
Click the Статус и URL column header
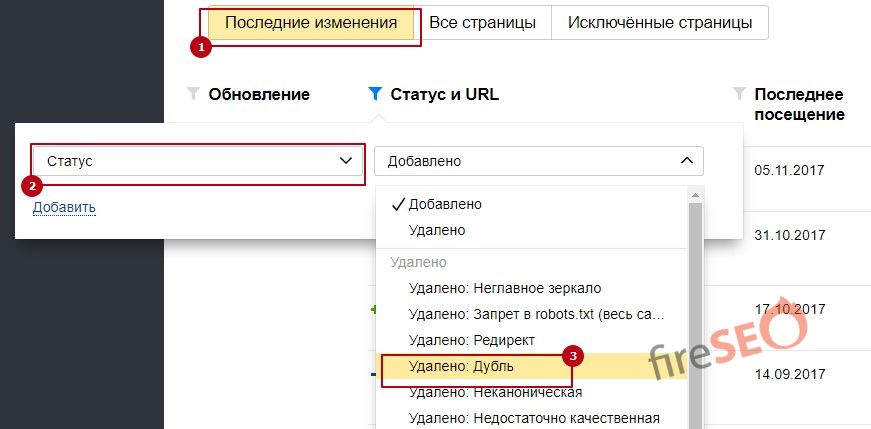(444, 94)
